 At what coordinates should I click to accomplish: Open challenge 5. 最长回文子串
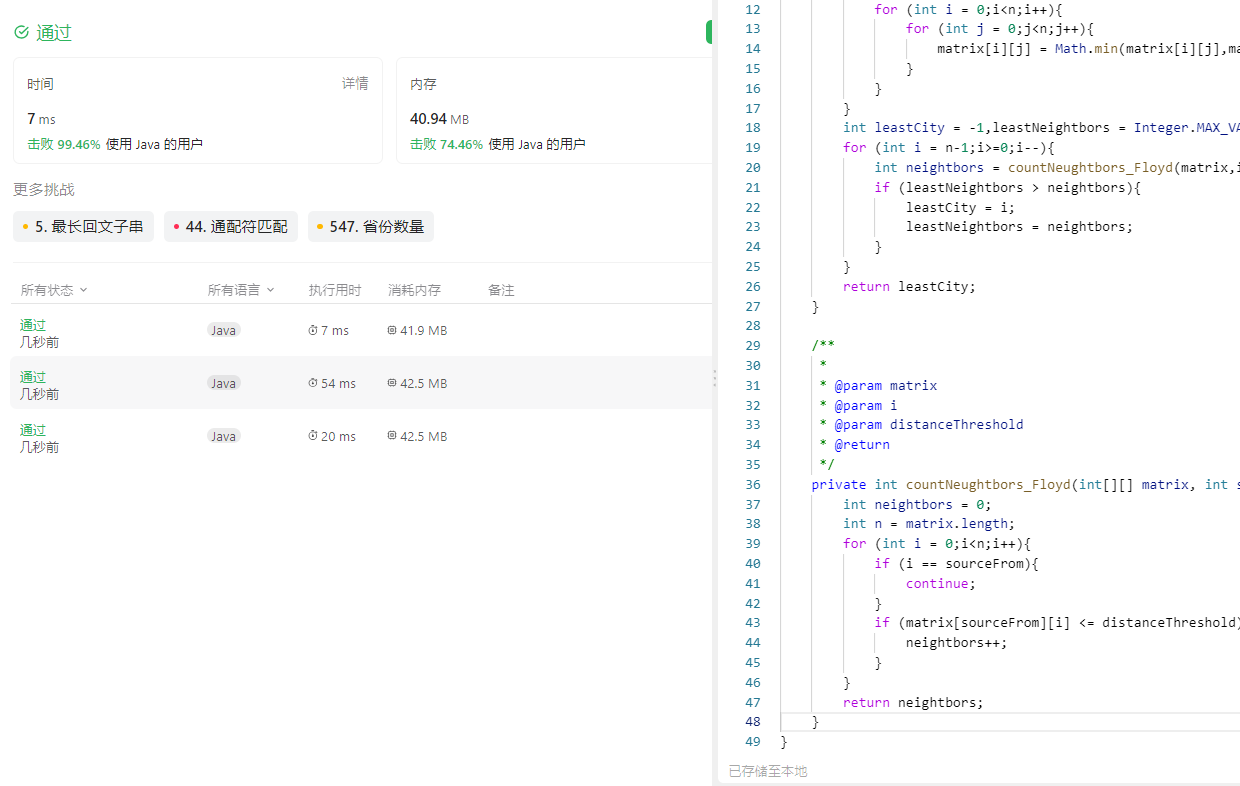pos(82,226)
